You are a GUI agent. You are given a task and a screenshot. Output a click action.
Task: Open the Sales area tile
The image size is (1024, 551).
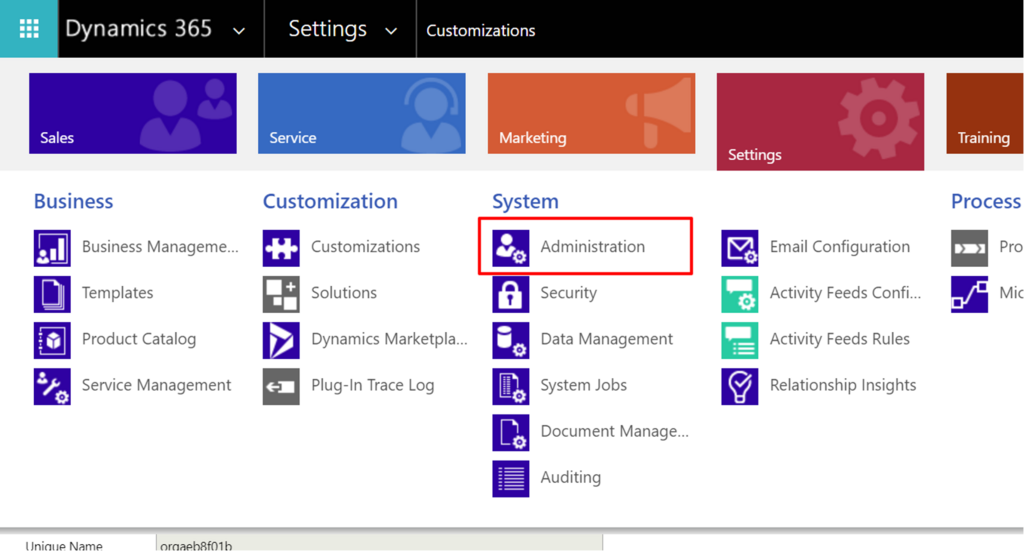133,114
